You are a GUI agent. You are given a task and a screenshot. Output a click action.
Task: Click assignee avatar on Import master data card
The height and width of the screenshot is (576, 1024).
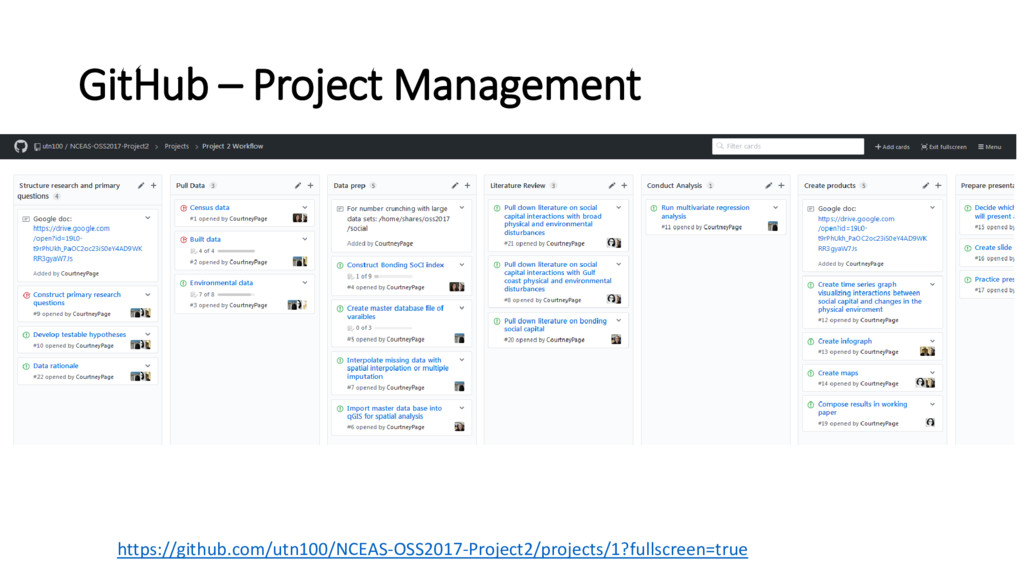459,426
